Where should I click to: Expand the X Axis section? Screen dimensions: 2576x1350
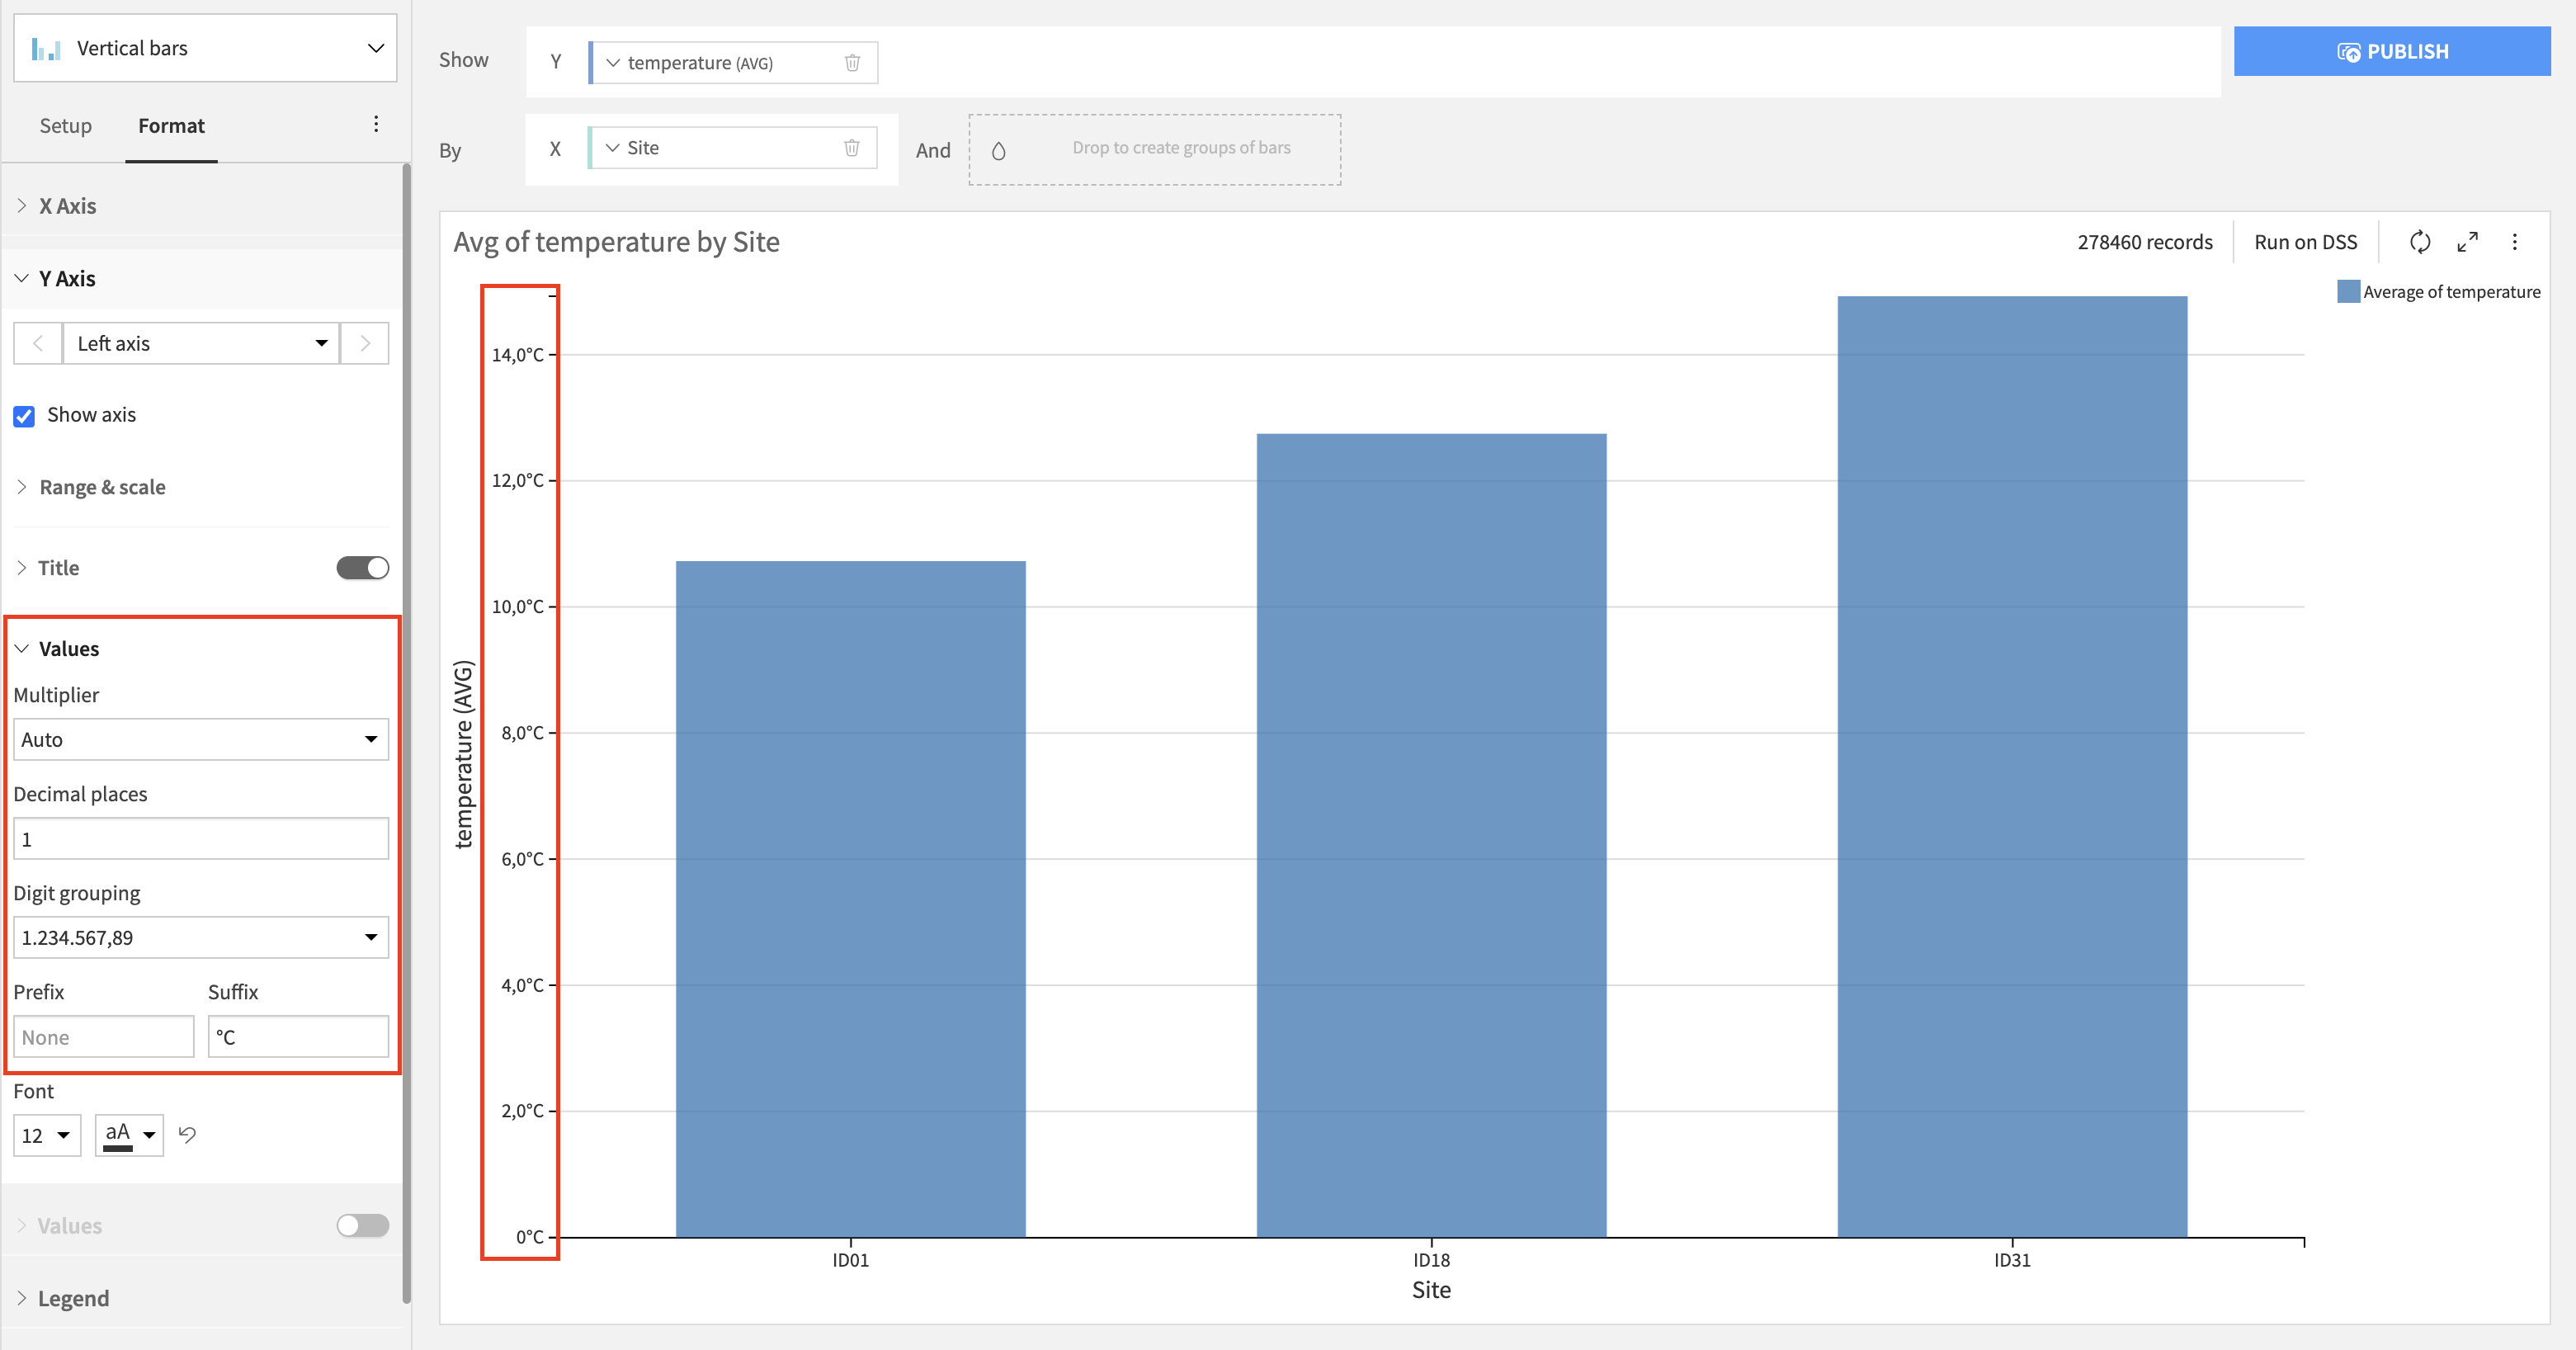[67, 205]
